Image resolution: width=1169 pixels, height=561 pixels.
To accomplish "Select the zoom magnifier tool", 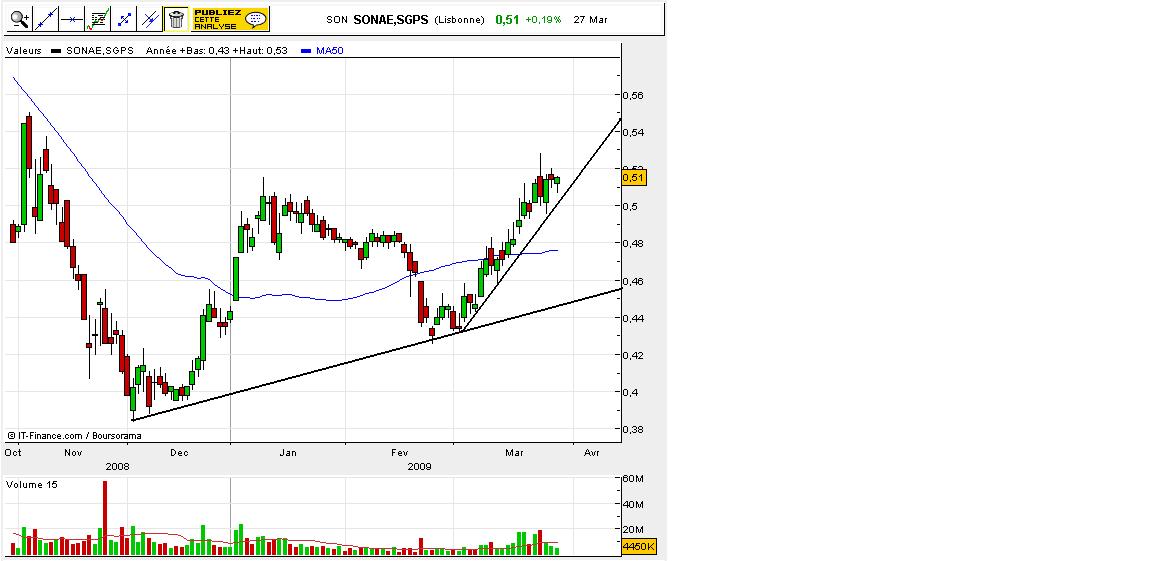I will (20, 19).
